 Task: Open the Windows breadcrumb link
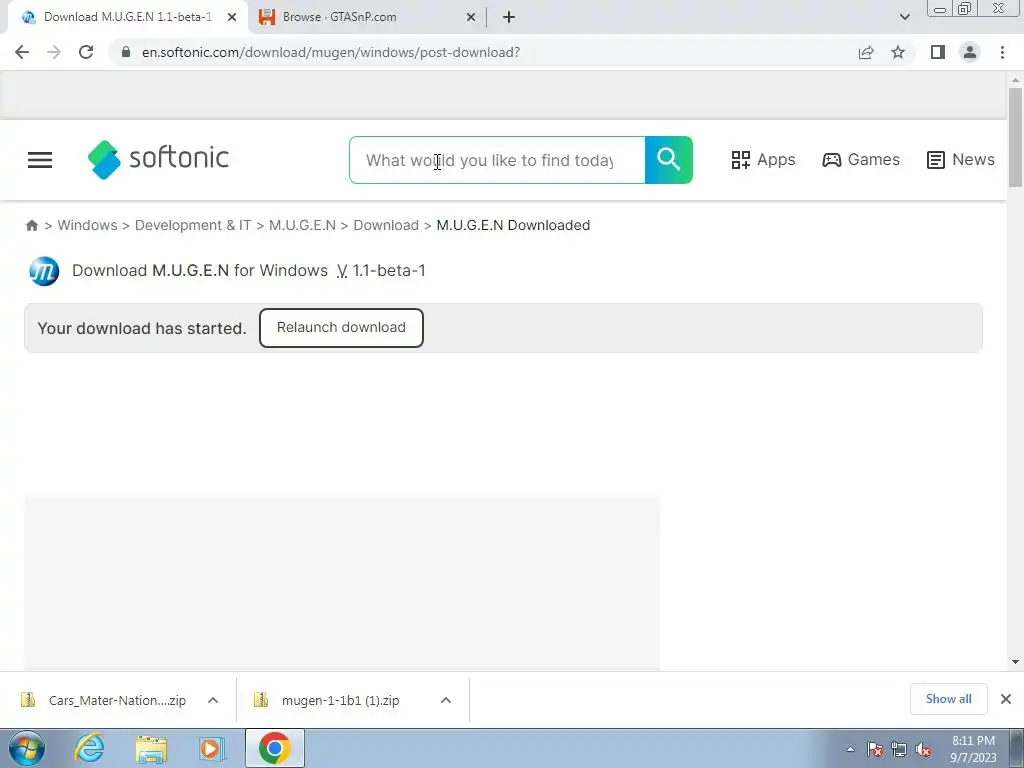coord(88,225)
